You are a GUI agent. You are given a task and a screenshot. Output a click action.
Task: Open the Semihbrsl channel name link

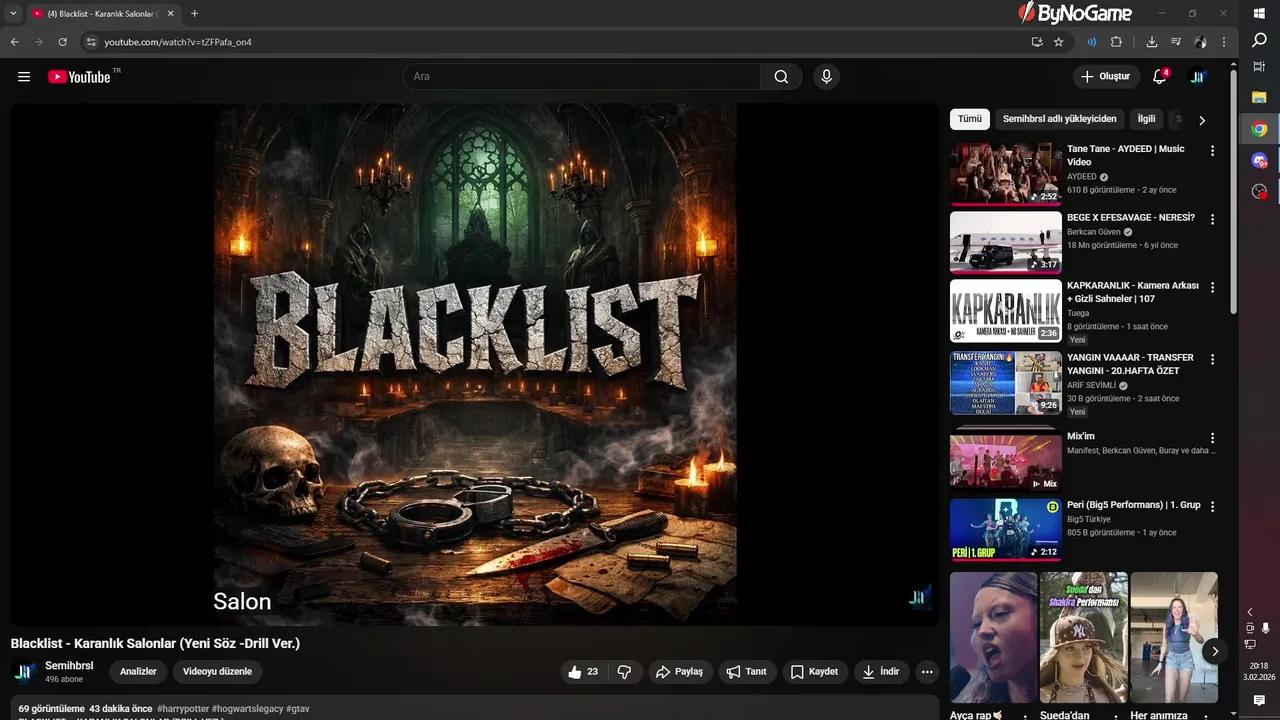pos(69,666)
